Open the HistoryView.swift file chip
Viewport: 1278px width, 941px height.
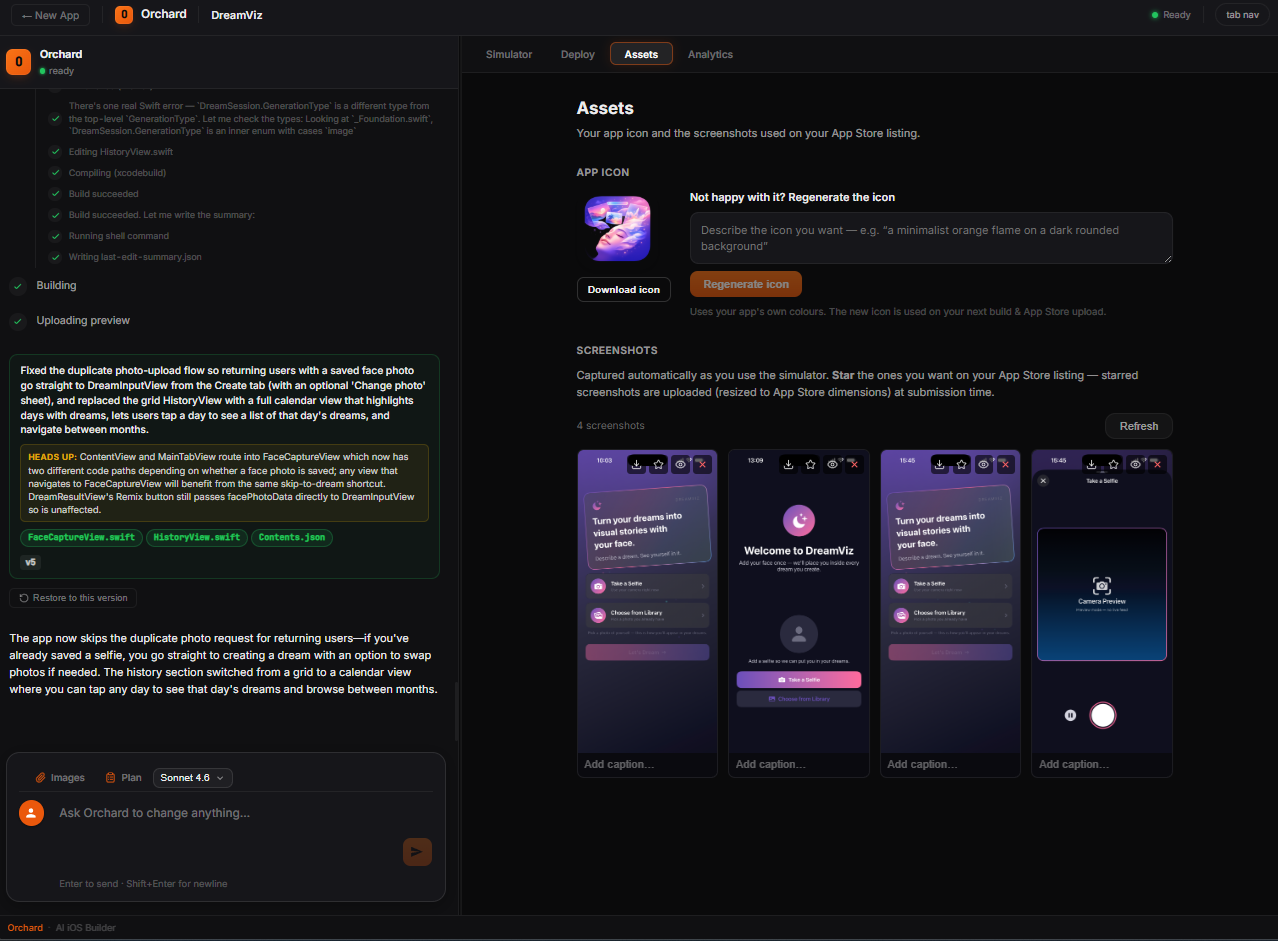click(197, 537)
